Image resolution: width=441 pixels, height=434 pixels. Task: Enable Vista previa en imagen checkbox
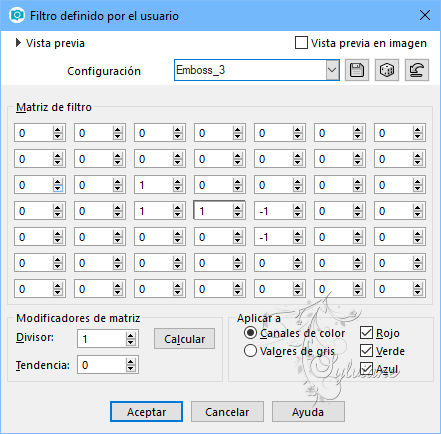point(301,43)
